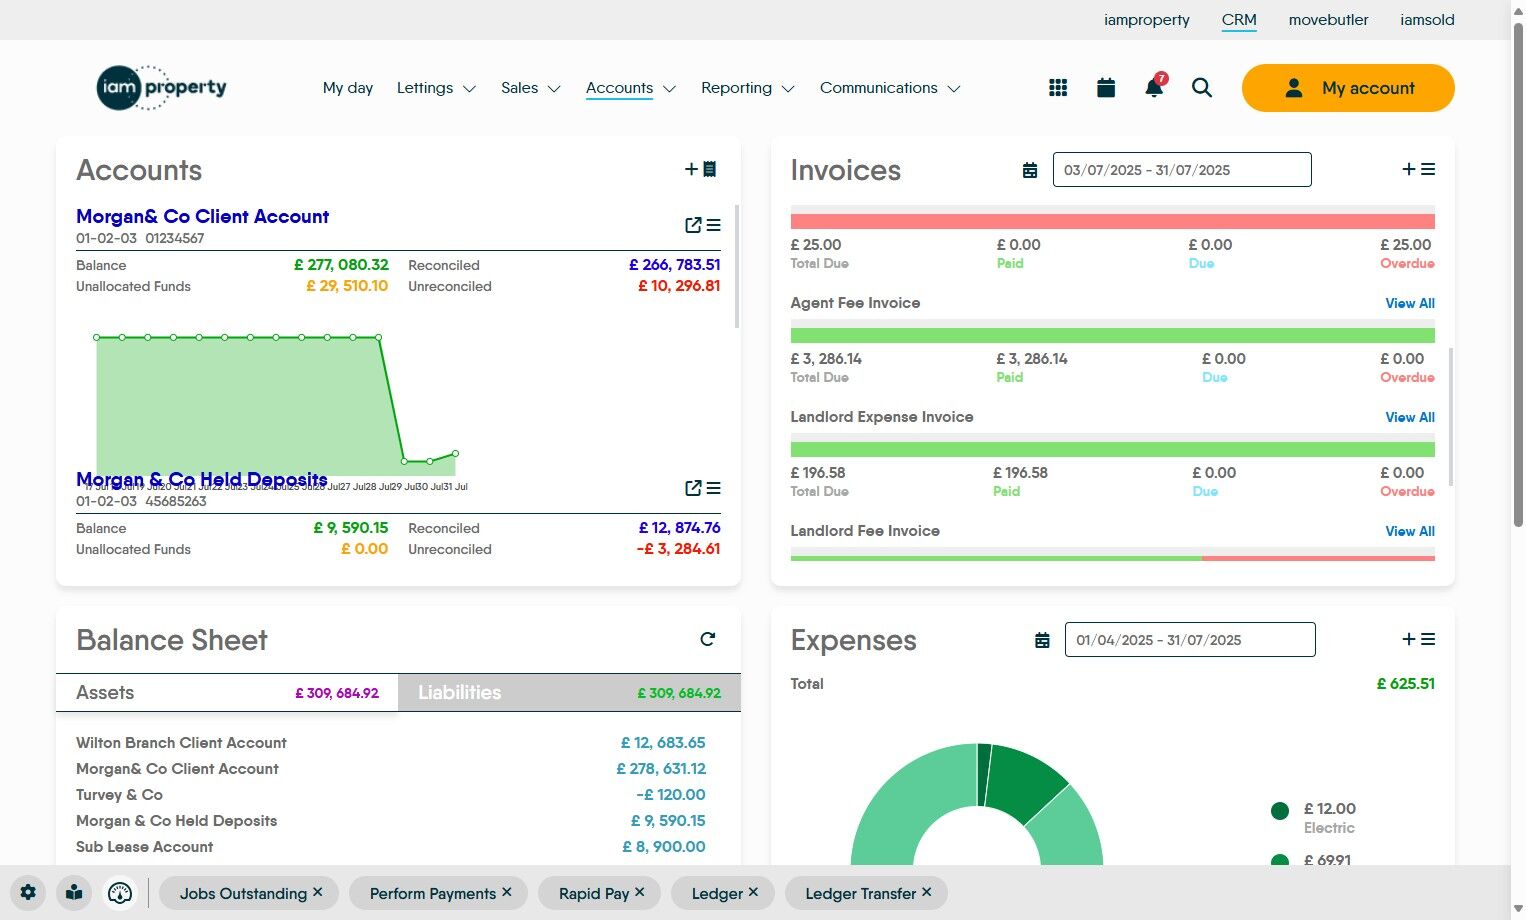Click the Electric legend color dot
The width and height of the screenshot is (1526, 920).
(1280, 811)
